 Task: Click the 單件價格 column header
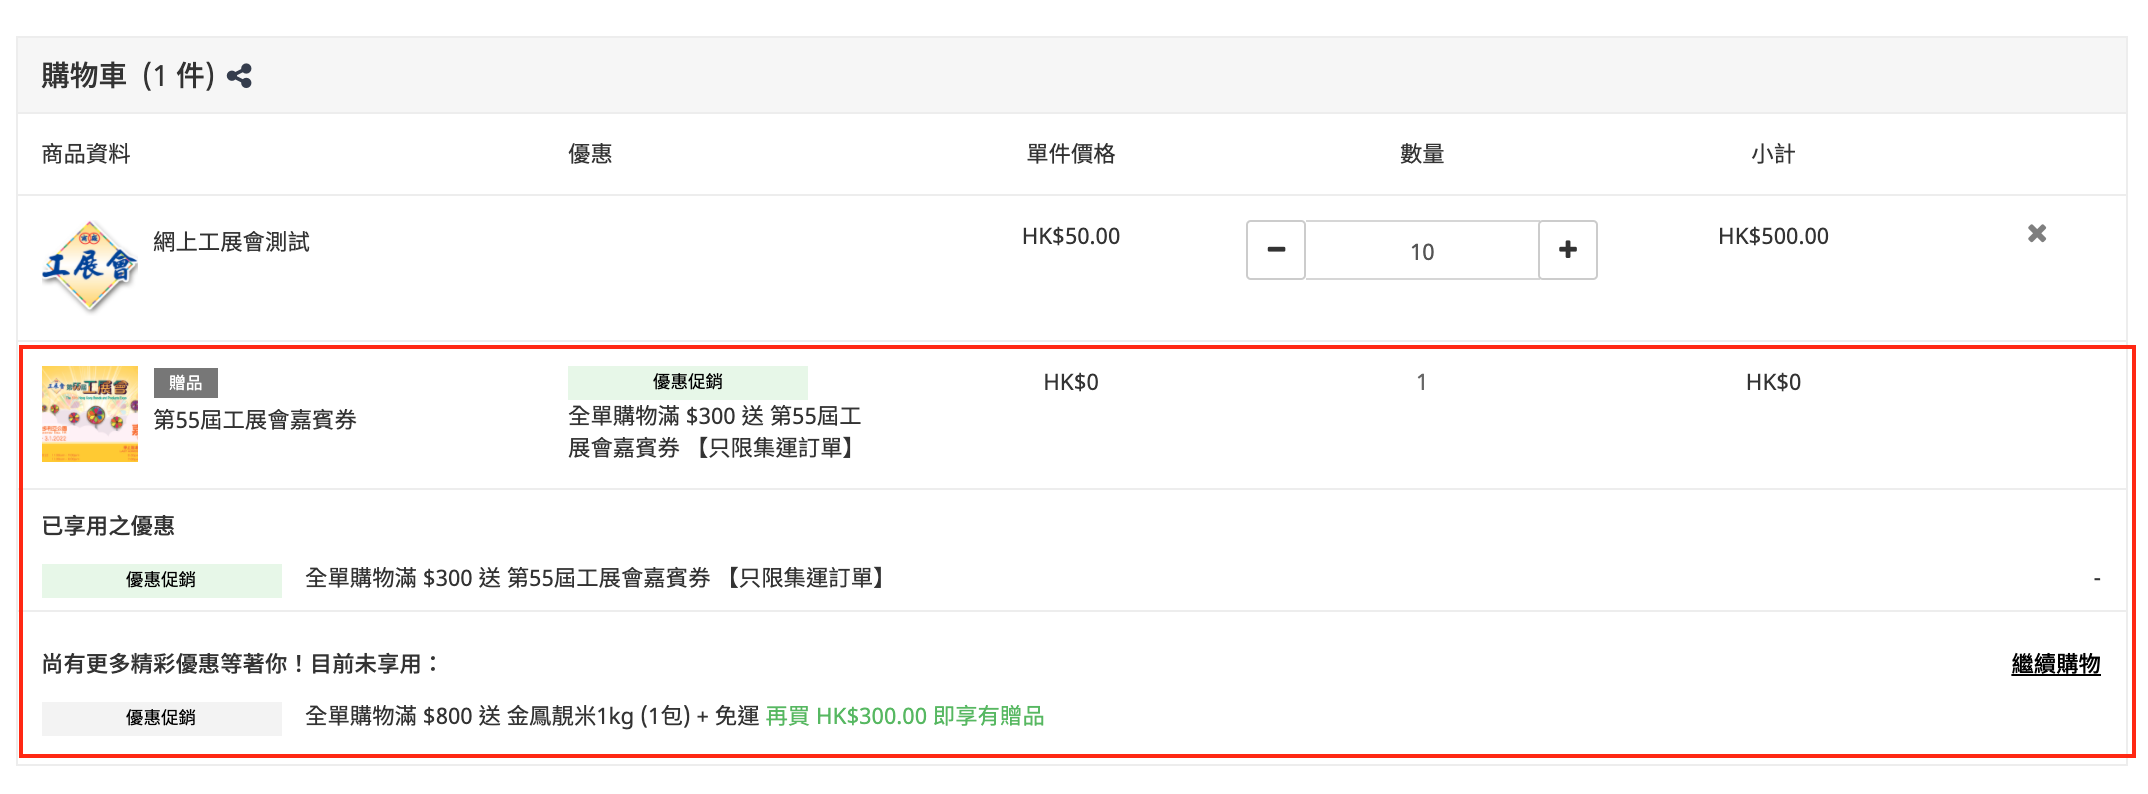[1071, 154]
